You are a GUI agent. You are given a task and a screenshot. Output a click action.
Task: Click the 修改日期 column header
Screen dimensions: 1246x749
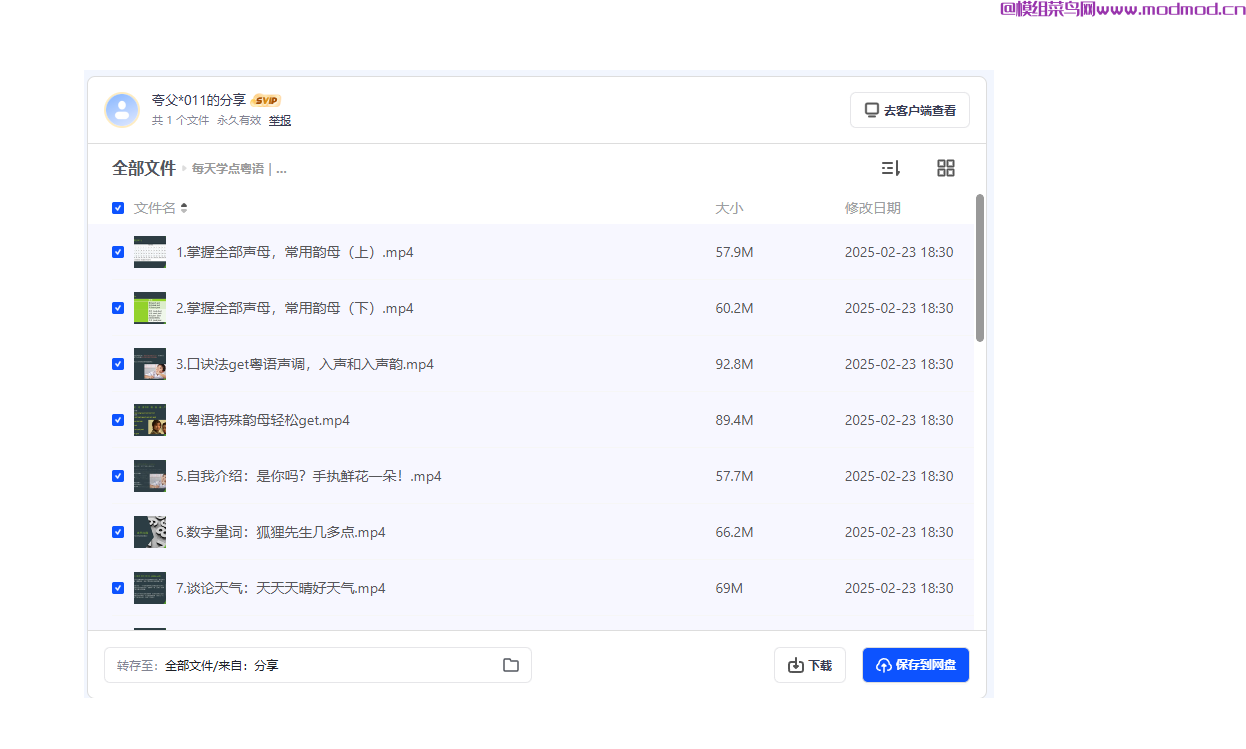[873, 208]
